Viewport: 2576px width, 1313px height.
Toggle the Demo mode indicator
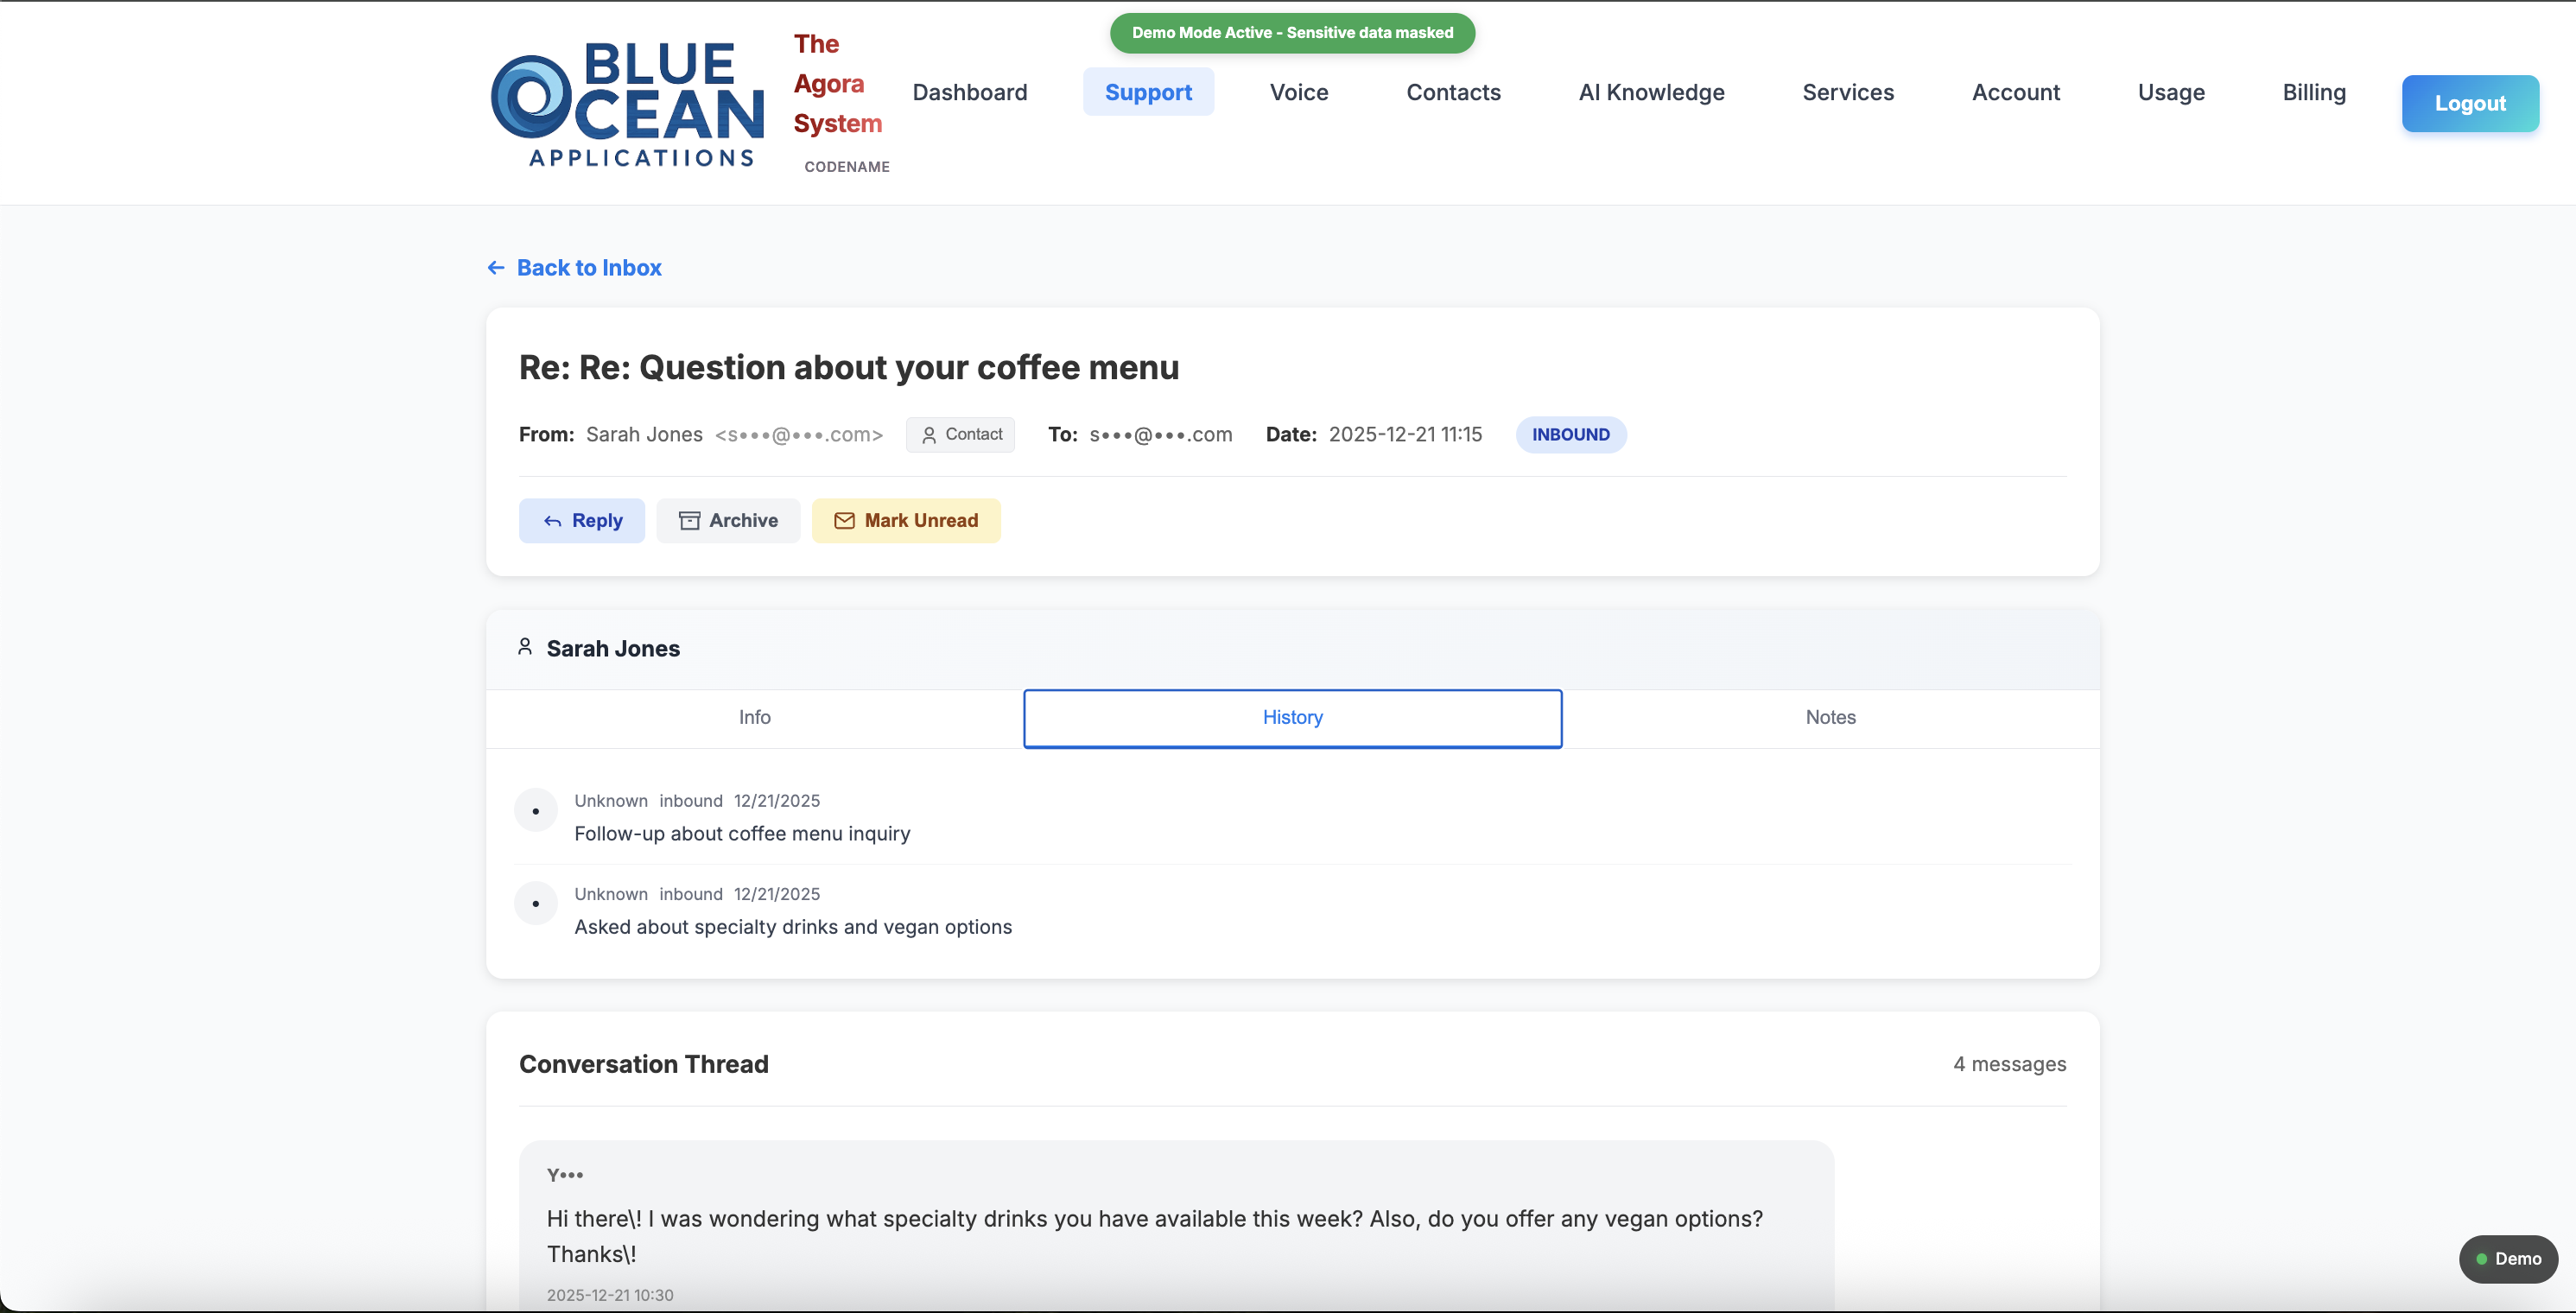[2507, 1258]
